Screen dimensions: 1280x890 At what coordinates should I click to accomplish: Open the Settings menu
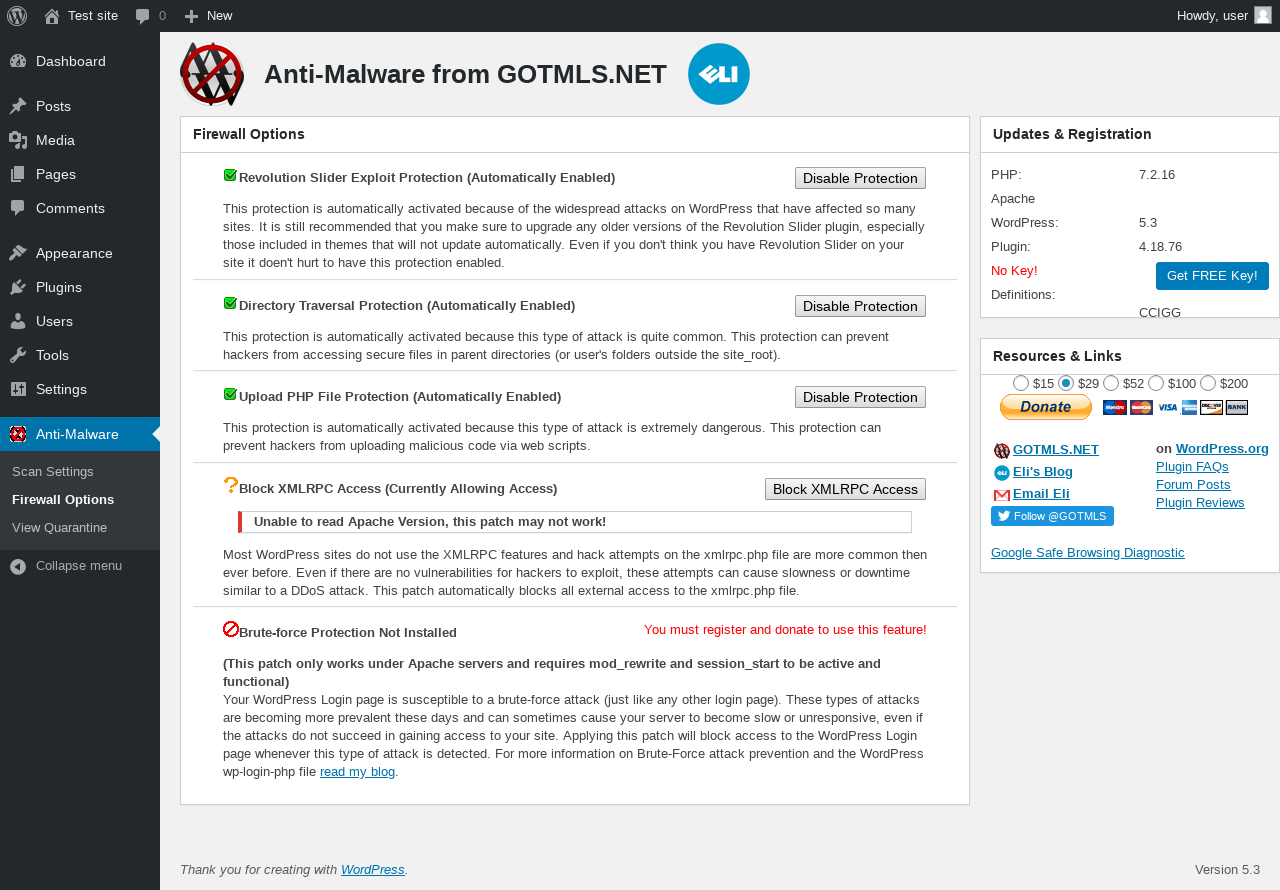click(x=61, y=389)
